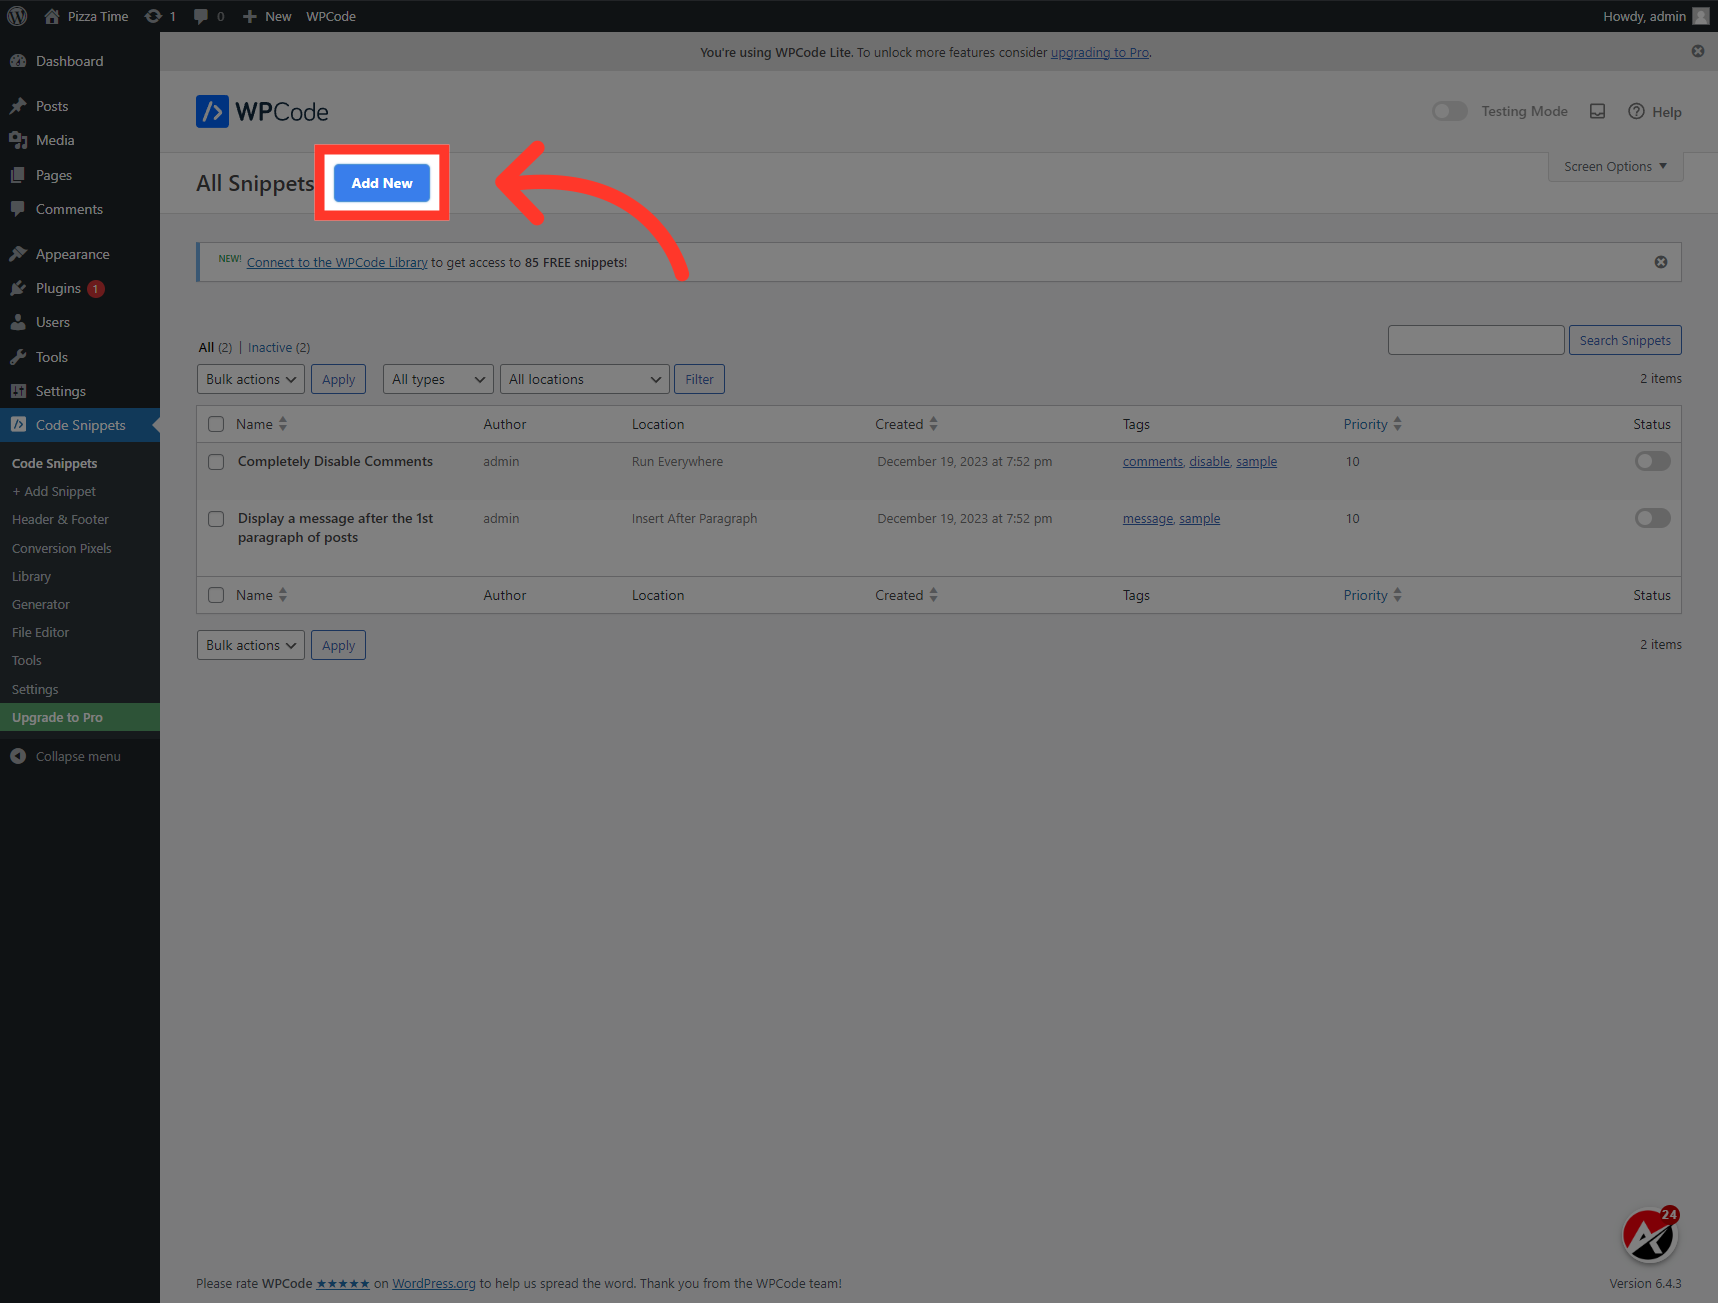Click the Code Snippets menu icon
Image resolution: width=1718 pixels, height=1303 pixels.
tap(18, 425)
